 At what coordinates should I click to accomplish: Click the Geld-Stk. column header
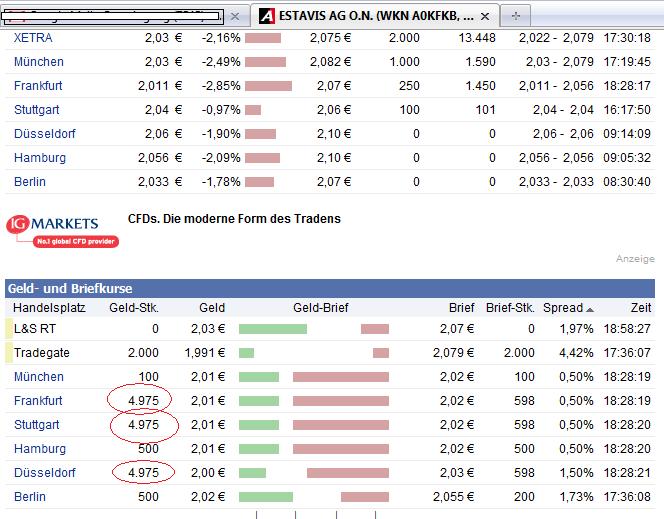133,308
